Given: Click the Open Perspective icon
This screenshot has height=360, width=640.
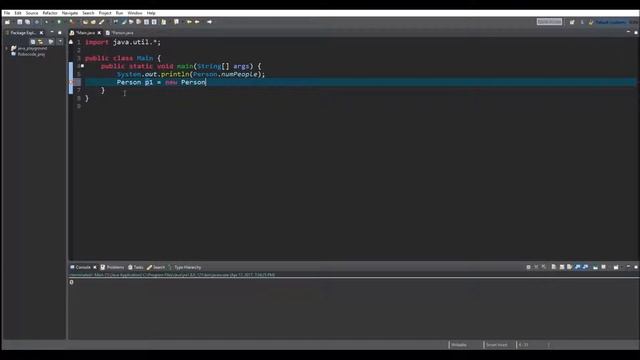Looking at the screenshot, I should (572, 22).
